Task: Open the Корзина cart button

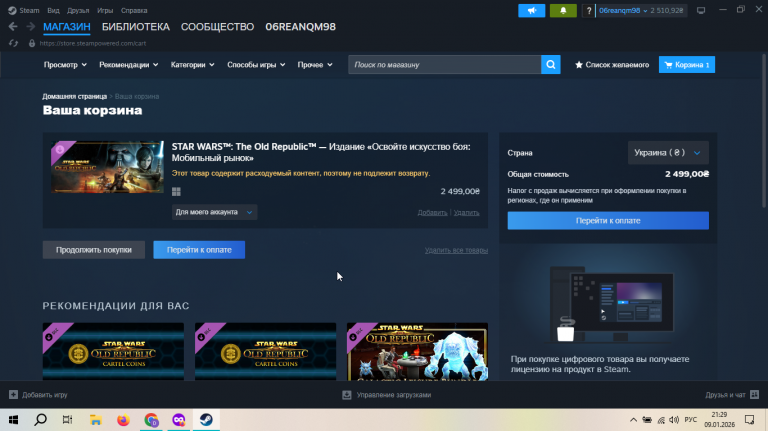Action: (687, 65)
